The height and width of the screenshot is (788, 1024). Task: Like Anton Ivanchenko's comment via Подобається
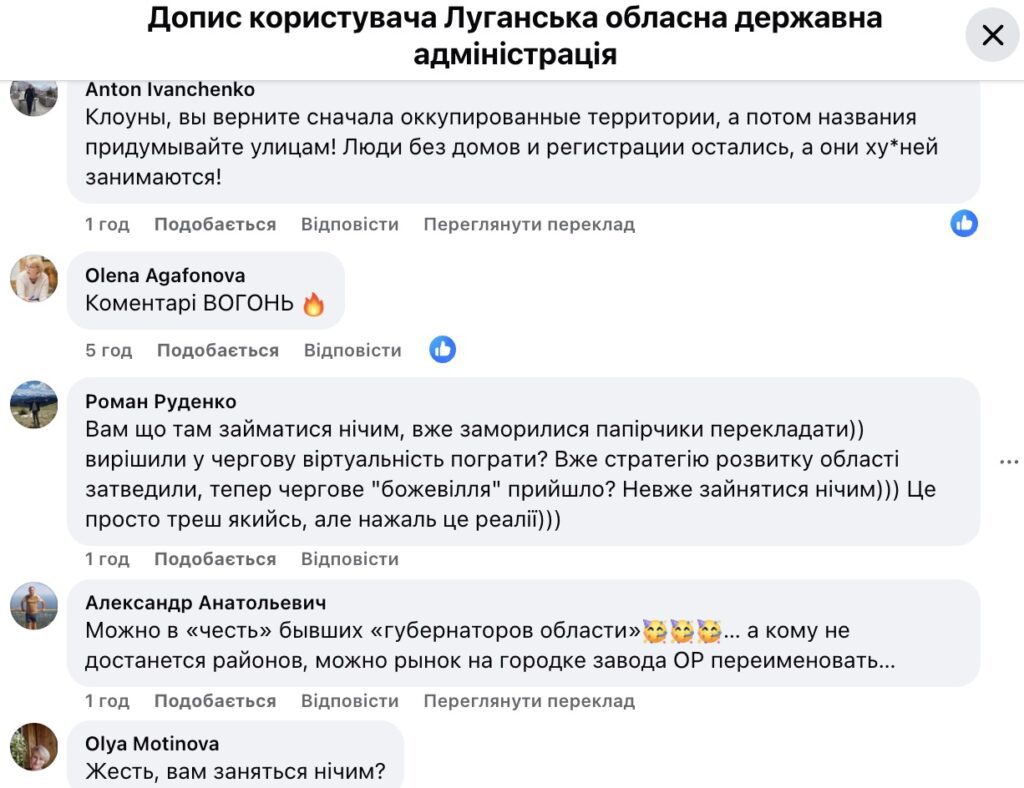pos(216,224)
